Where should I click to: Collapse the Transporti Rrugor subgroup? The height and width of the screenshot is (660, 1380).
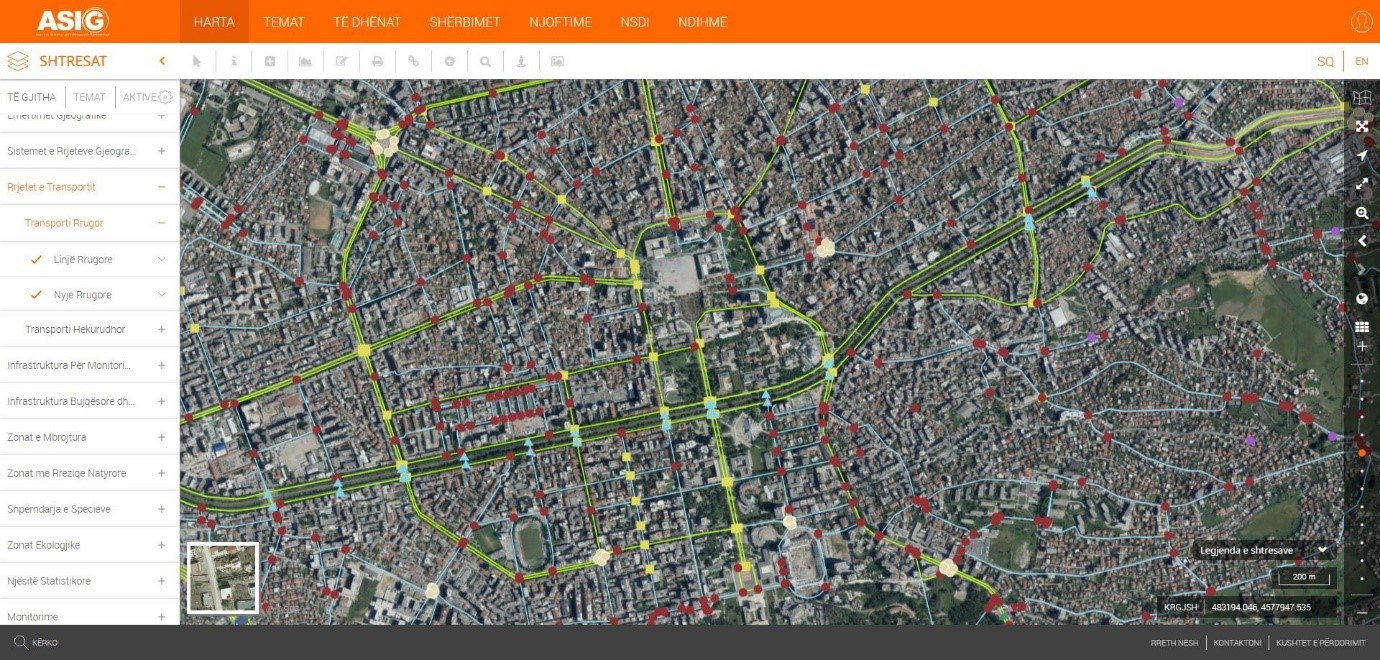click(x=161, y=223)
